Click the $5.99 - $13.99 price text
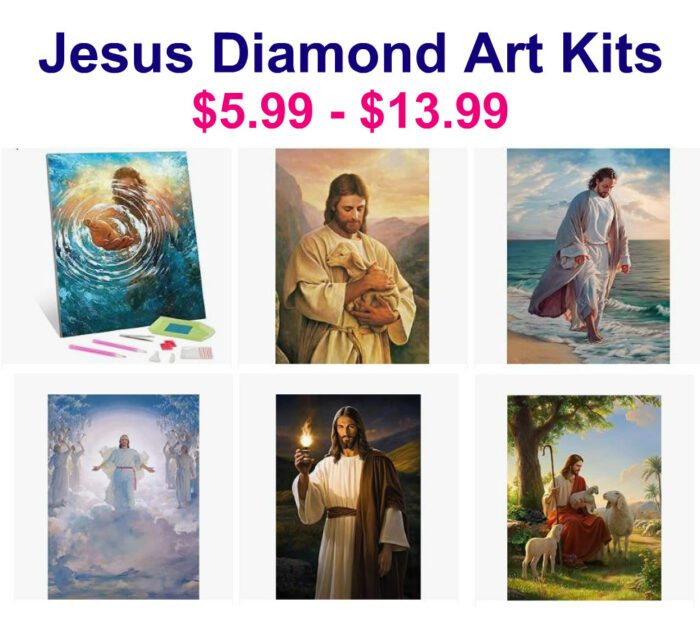Screen dimensions: 700x623 (350, 111)
